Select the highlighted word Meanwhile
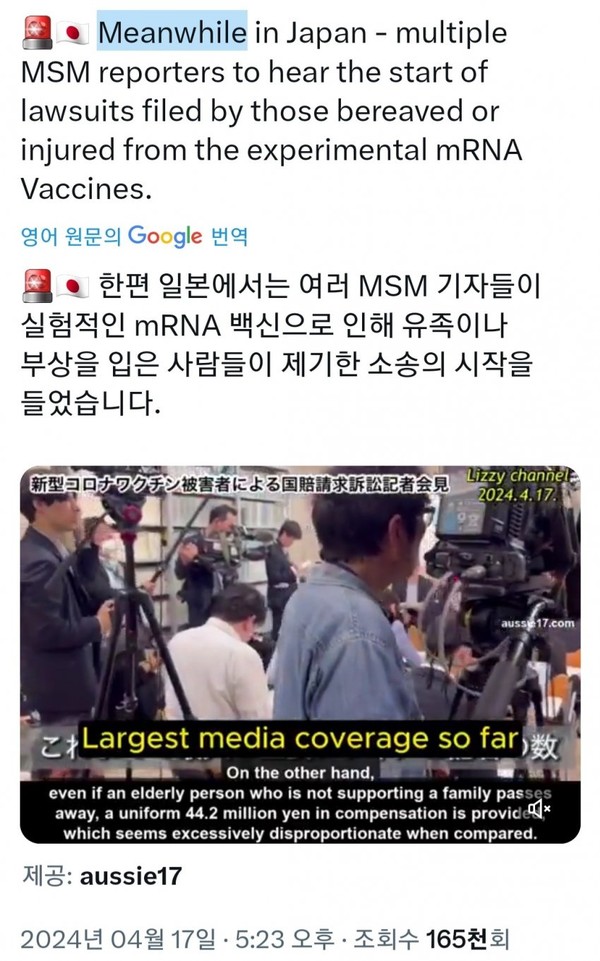Viewport: 600px width, 961px height. click(172, 32)
